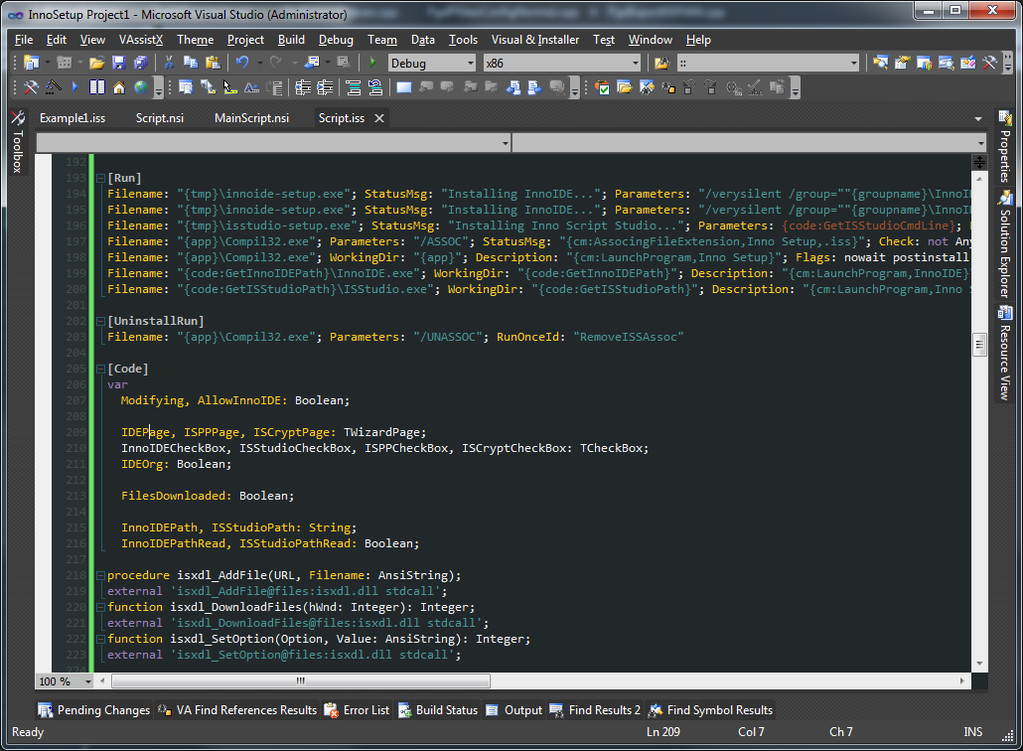Viewport: 1023px width, 751px height.
Task: Open the 100 % zoom dropdown
Action: tap(87, 681)
